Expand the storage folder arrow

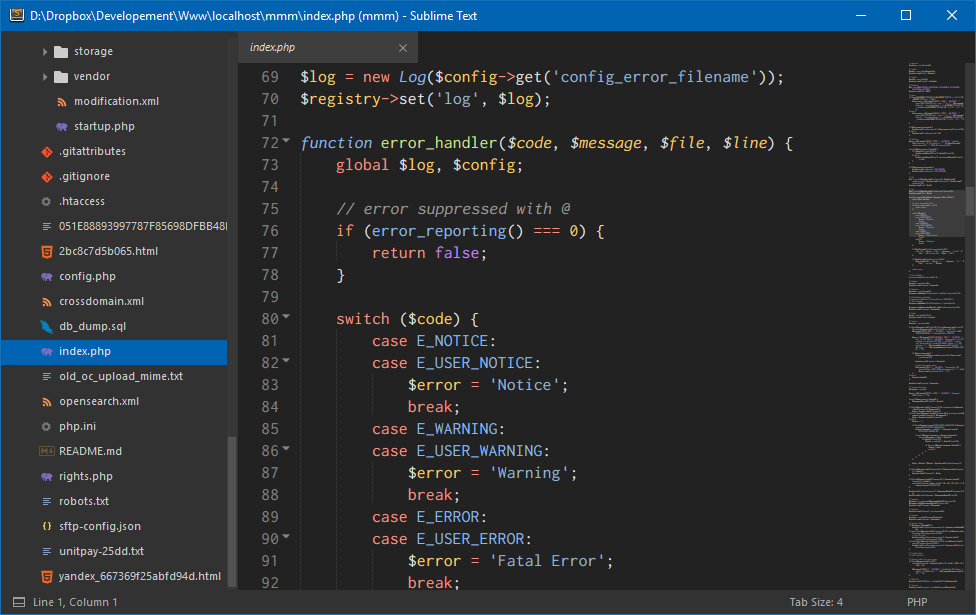pyautogui.click(x=44, y=52)
